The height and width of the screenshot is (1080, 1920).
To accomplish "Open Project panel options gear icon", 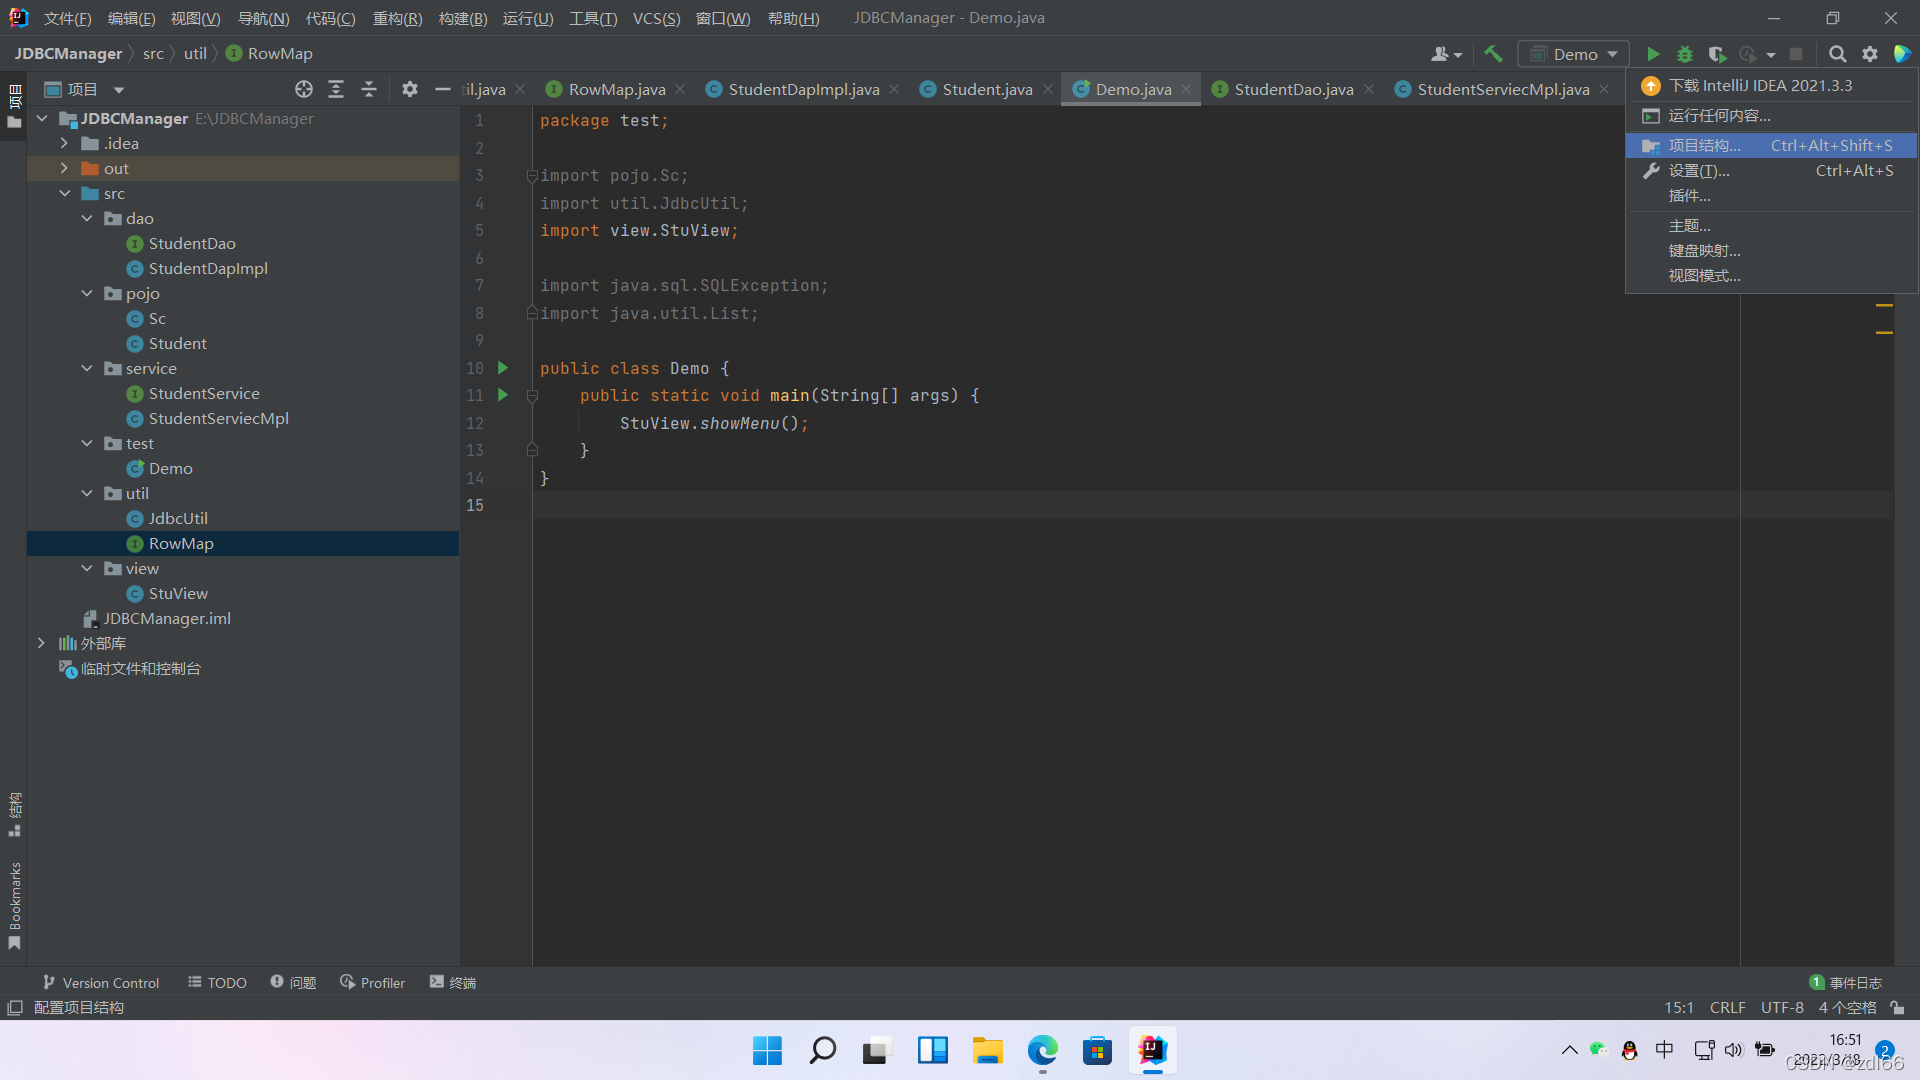I will (x=409, y=89).
